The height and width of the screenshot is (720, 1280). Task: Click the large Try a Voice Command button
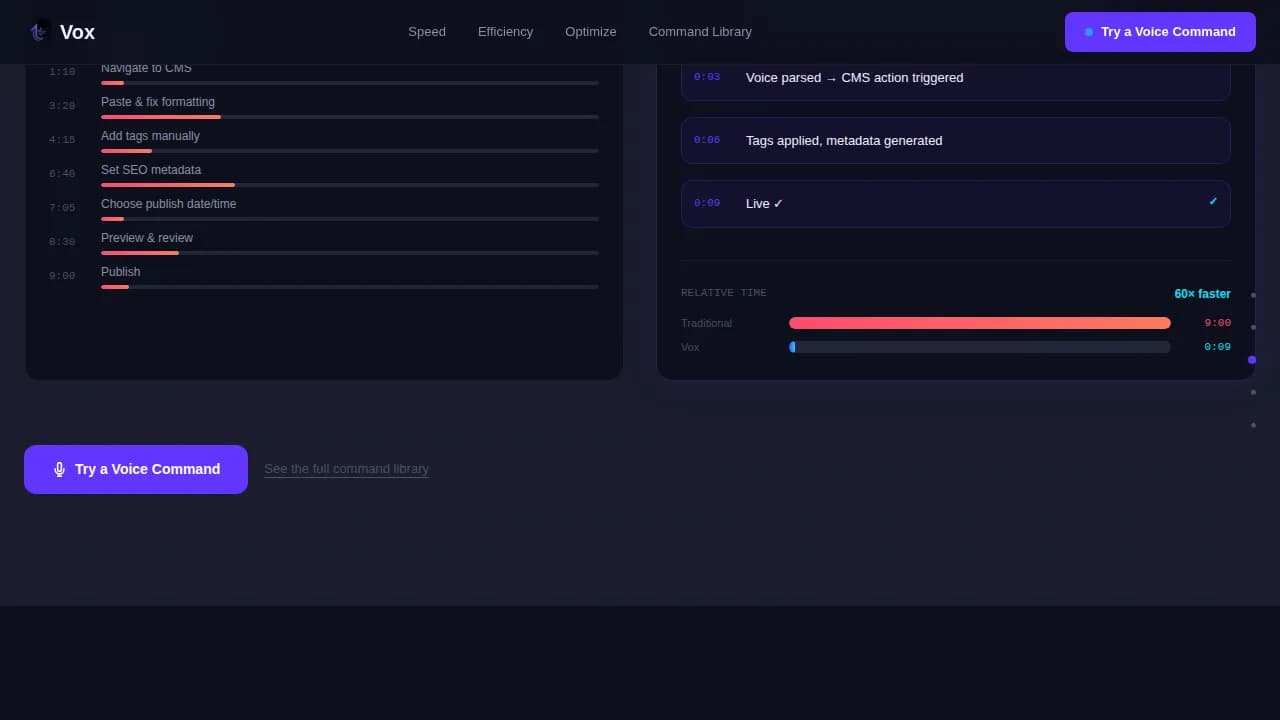pyautogui.click(x=136, y=469)
